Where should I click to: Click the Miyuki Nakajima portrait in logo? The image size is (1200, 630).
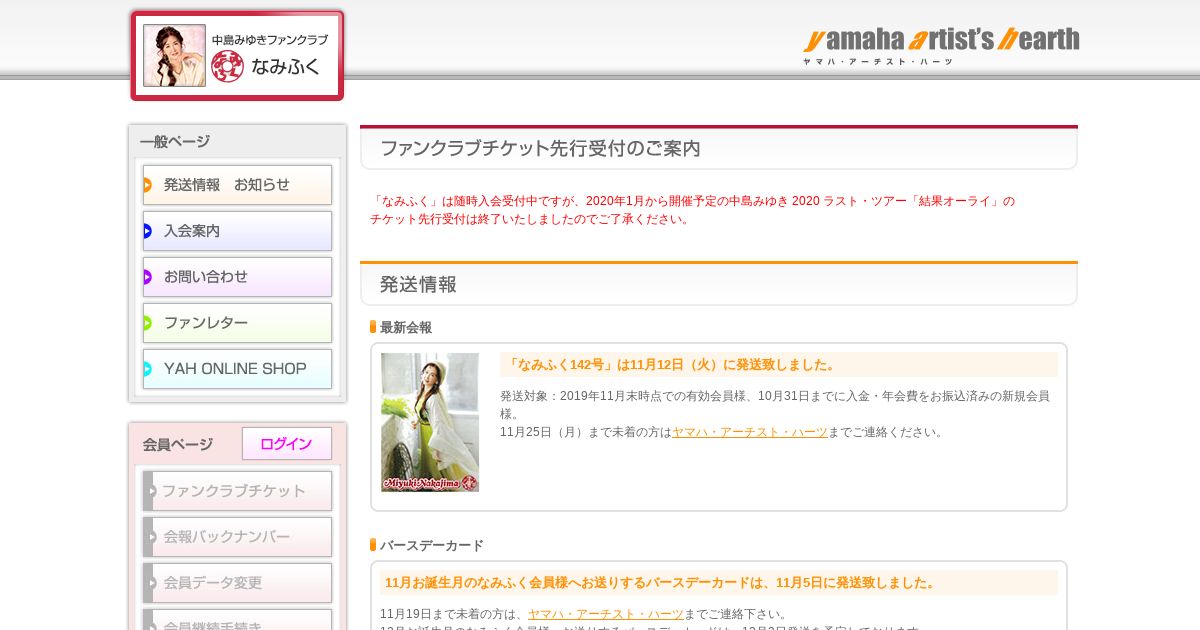tap(174, 55)
